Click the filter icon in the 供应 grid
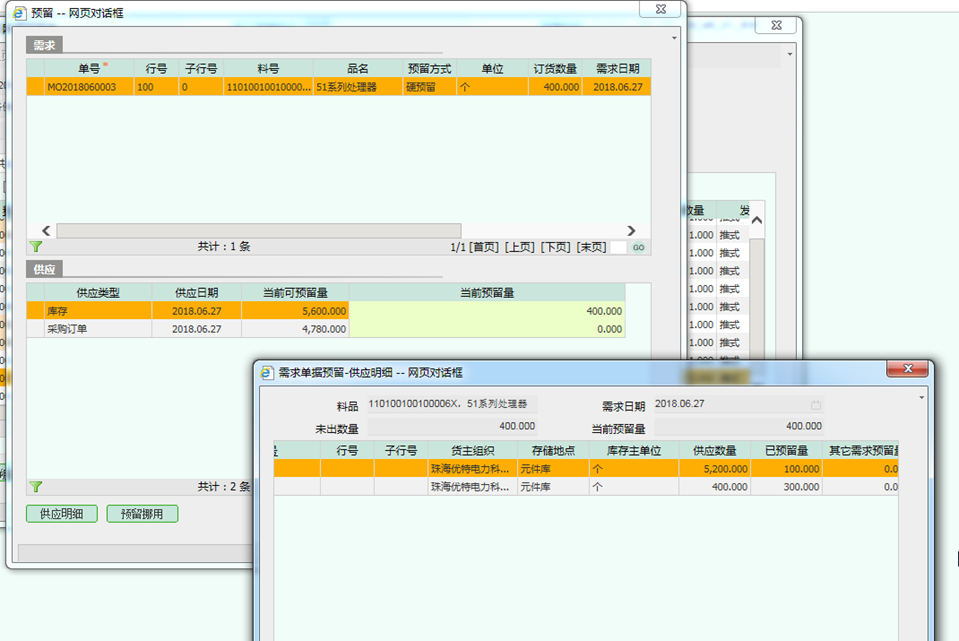Image resolution: width=959 pixels, height=641 pixels. click(x=36, y=487)
